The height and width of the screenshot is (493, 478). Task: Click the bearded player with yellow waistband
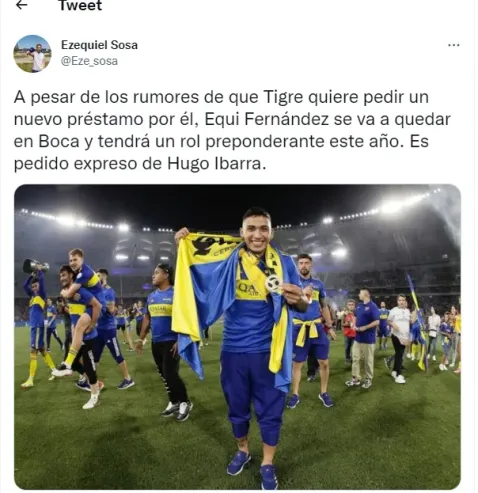click(312, 330)
